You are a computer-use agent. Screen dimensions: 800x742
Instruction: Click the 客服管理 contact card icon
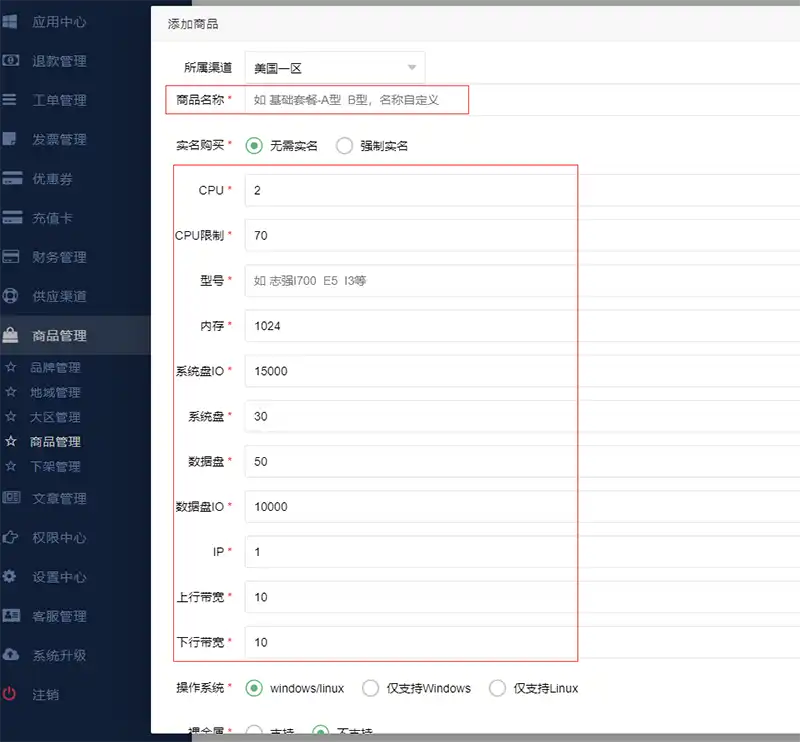11,615
